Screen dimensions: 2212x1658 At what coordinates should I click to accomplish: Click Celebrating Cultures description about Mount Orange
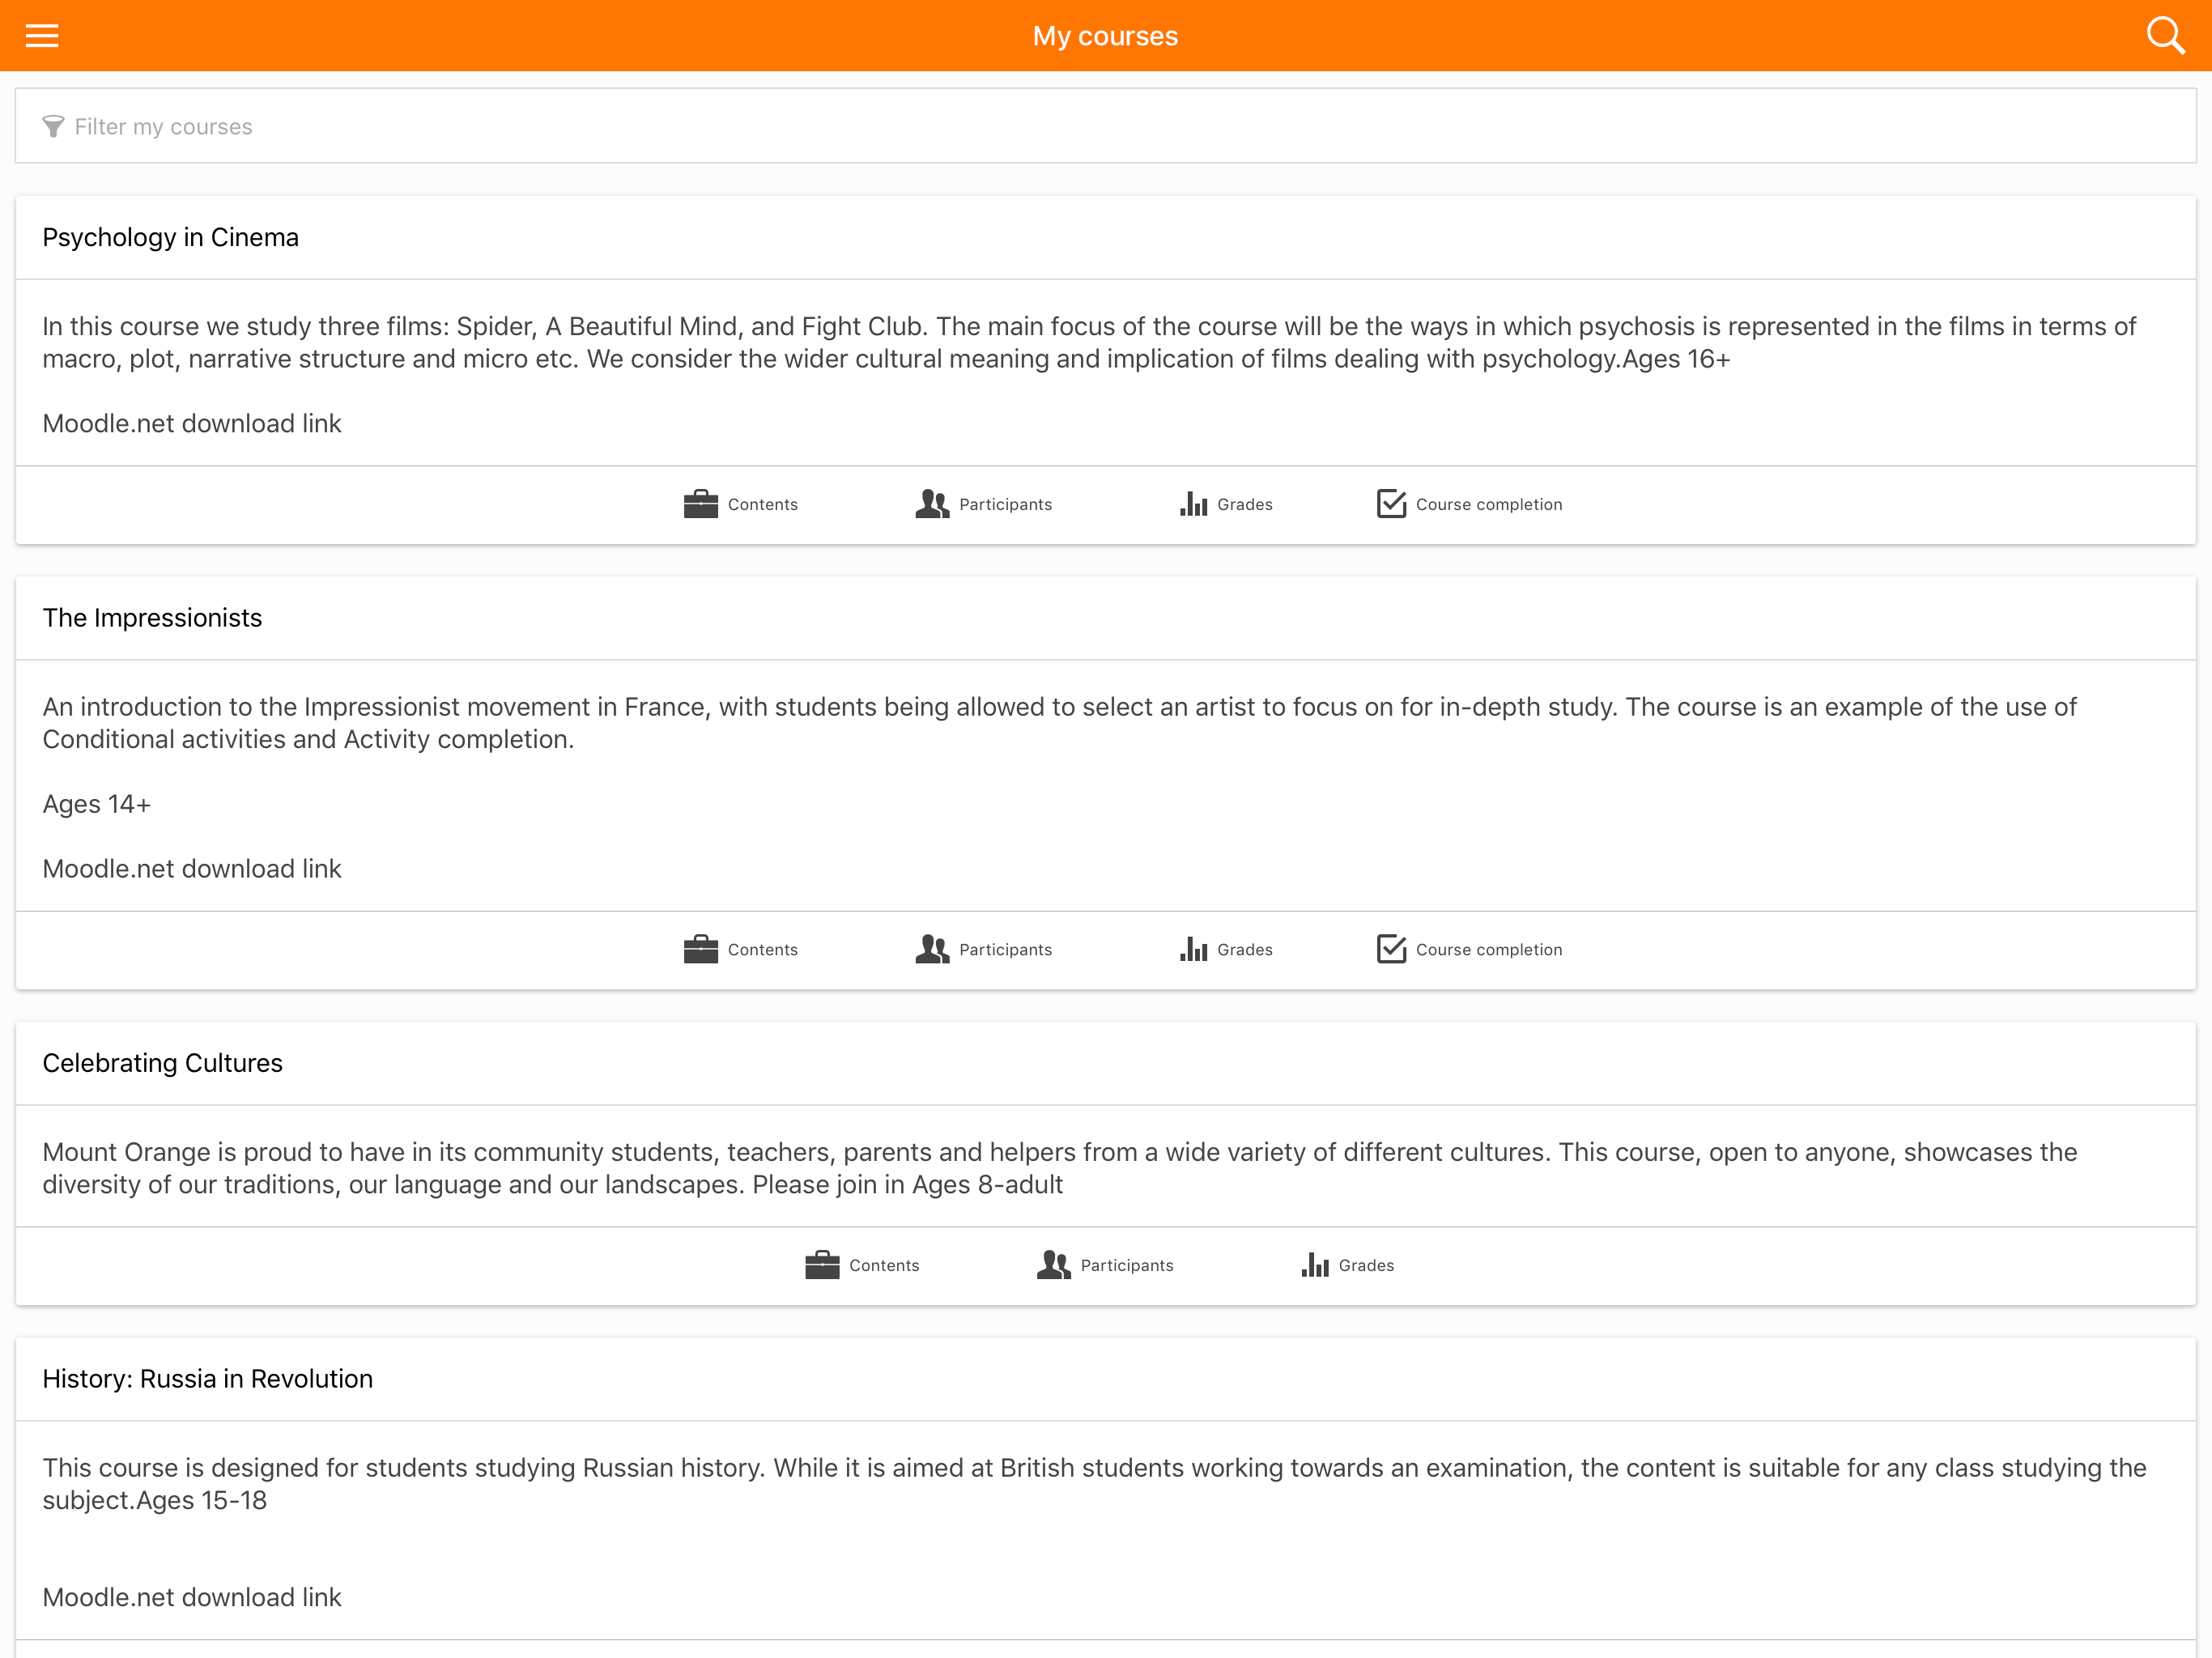click(x=1060, y=1168)
